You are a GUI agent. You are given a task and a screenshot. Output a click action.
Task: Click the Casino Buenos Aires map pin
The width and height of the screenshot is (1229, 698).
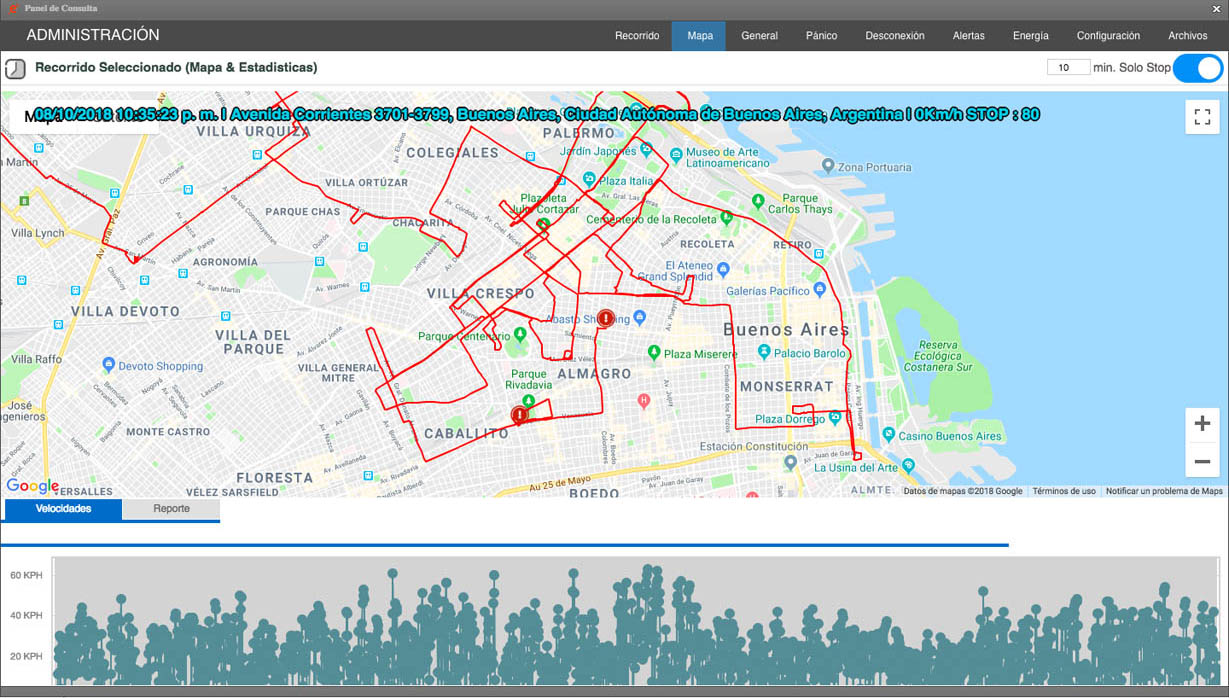click(x=888, y=436)
